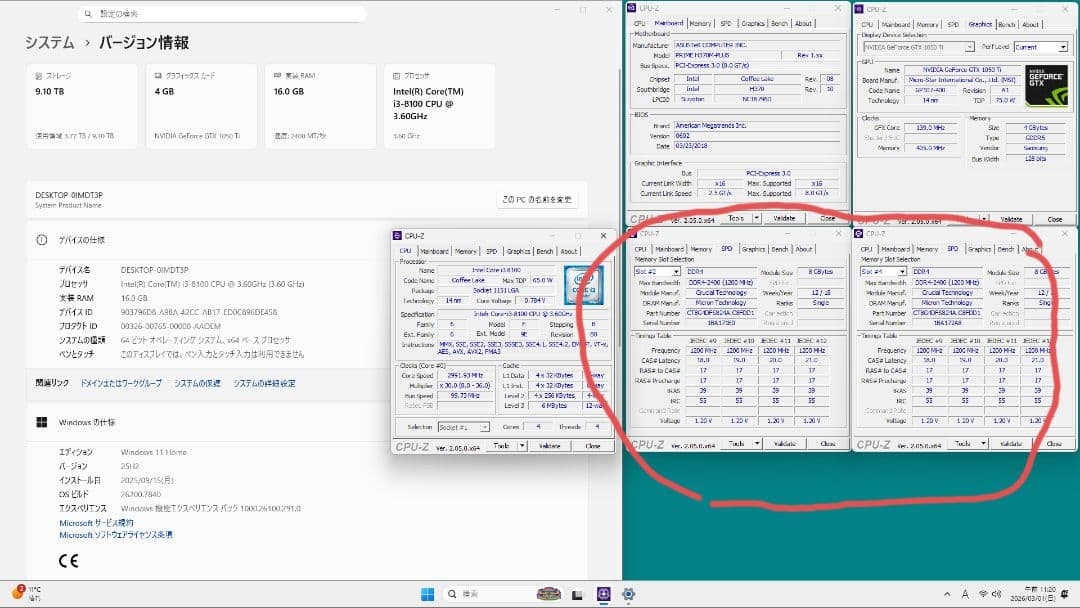Select the CPU tab in the Mainboard window
This screenshot has width=1080, height=608.
(x=640, y=23)
